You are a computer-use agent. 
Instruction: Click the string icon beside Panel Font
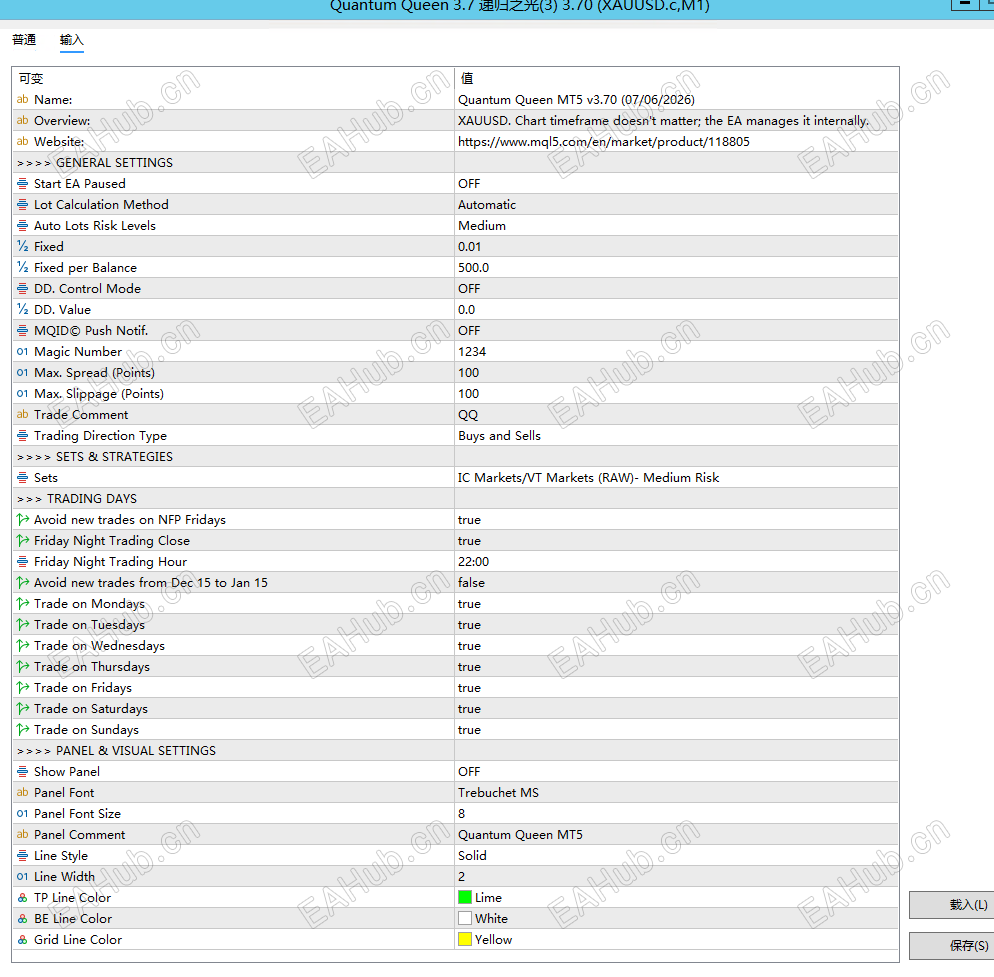22,793
